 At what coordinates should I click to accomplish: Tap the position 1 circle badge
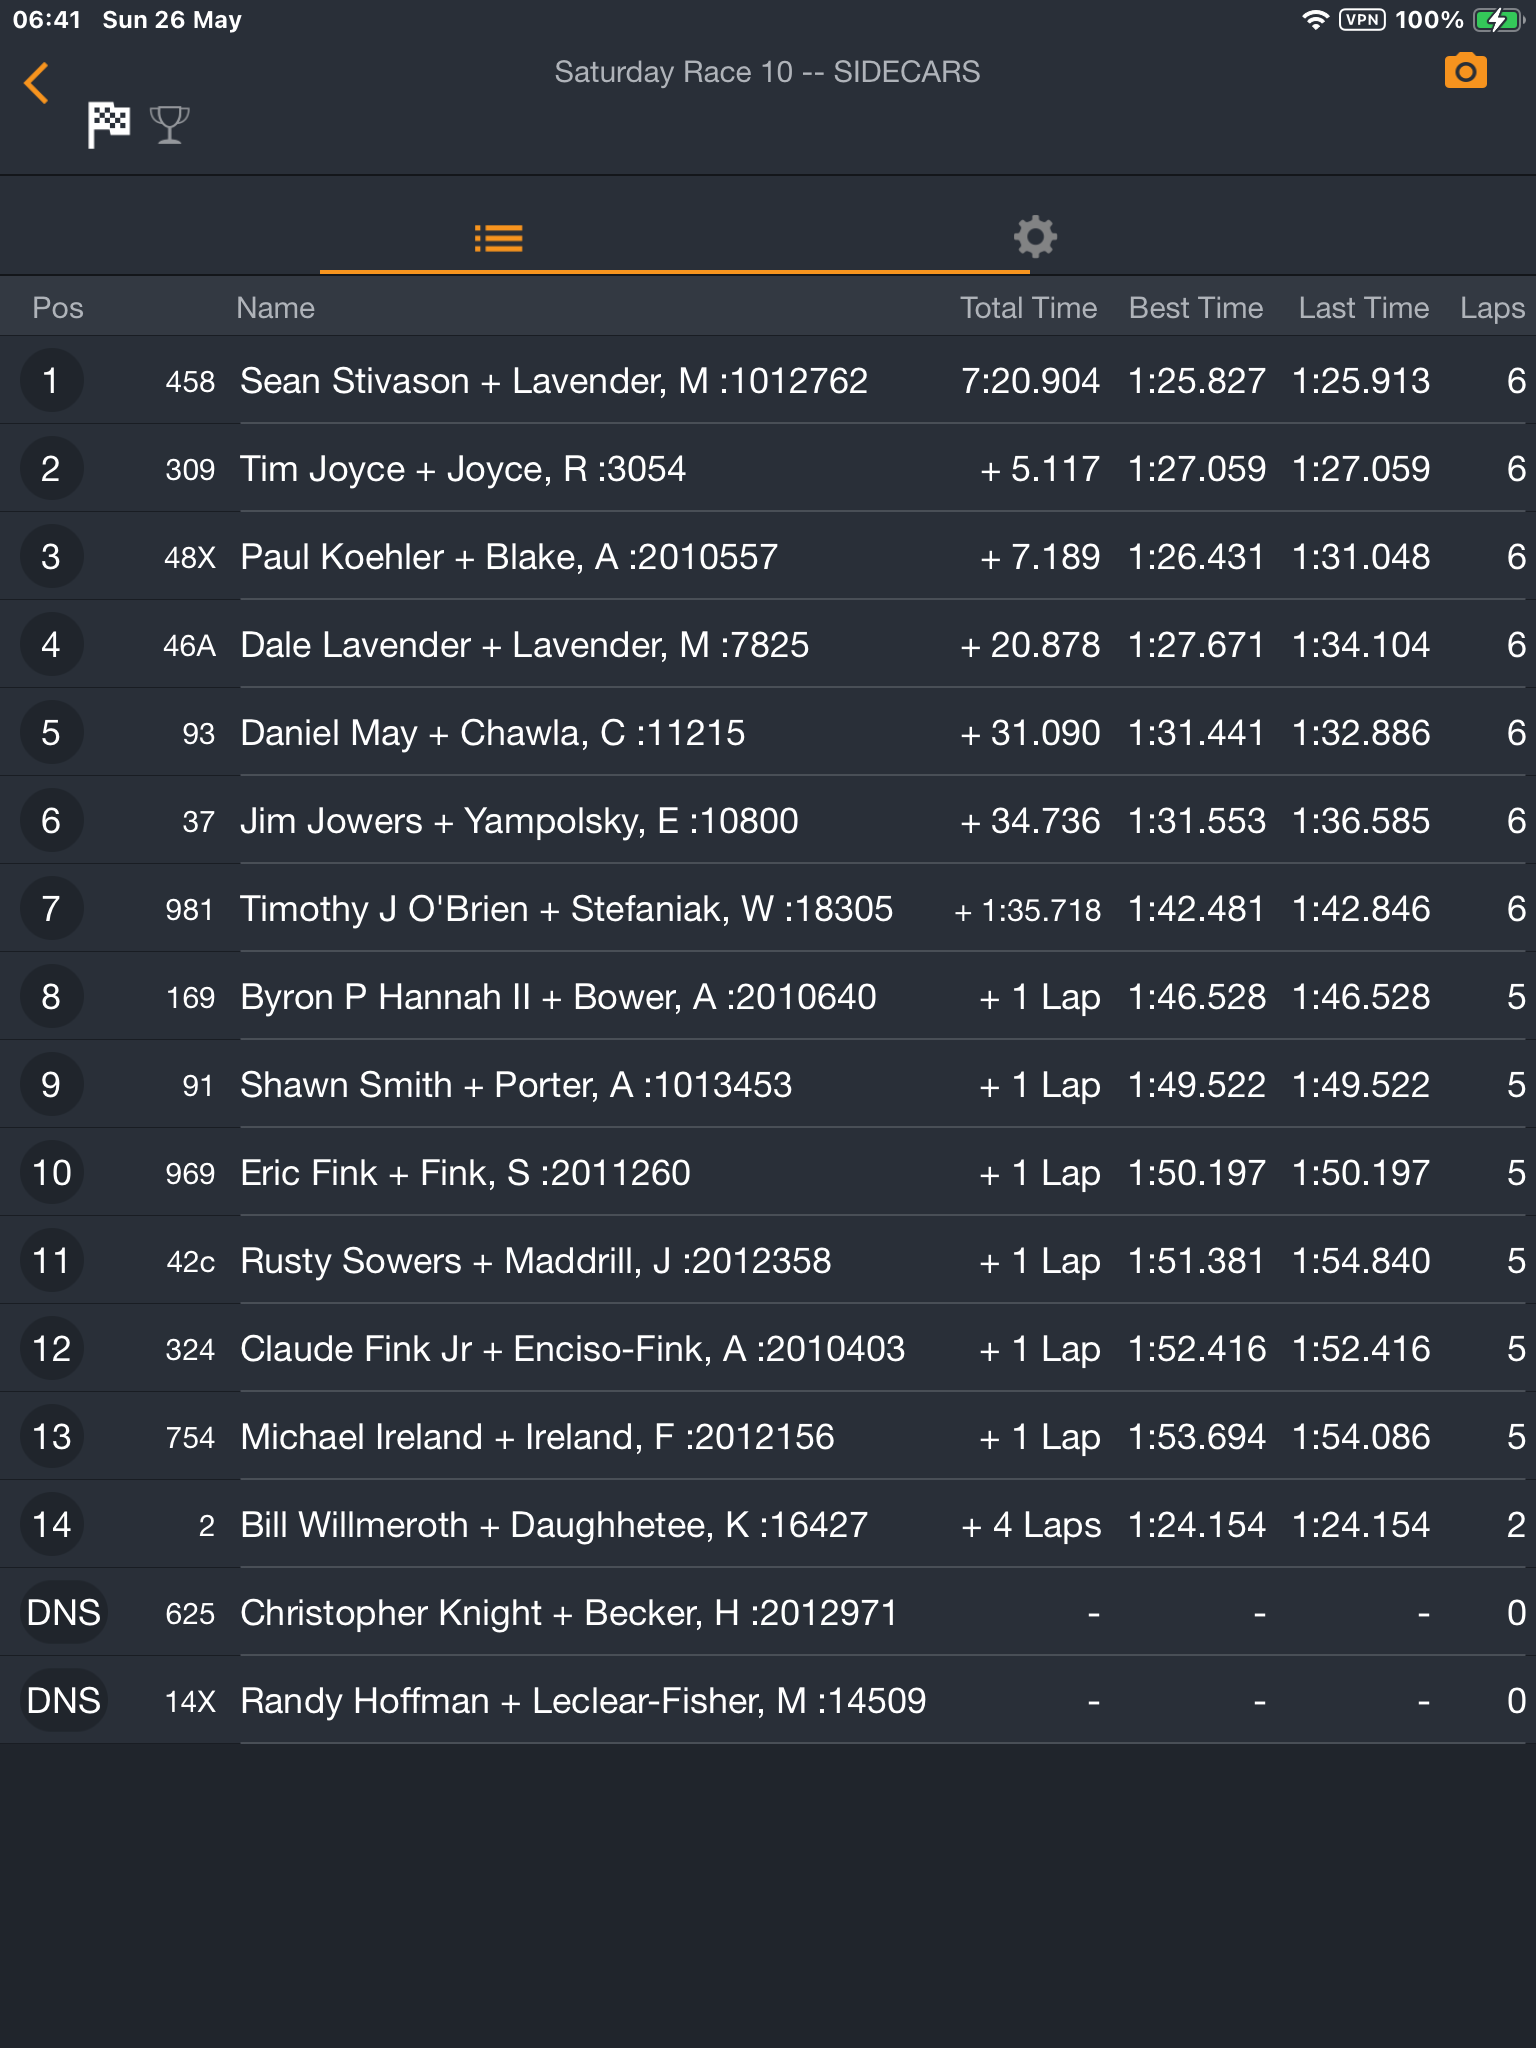point(51,381)
